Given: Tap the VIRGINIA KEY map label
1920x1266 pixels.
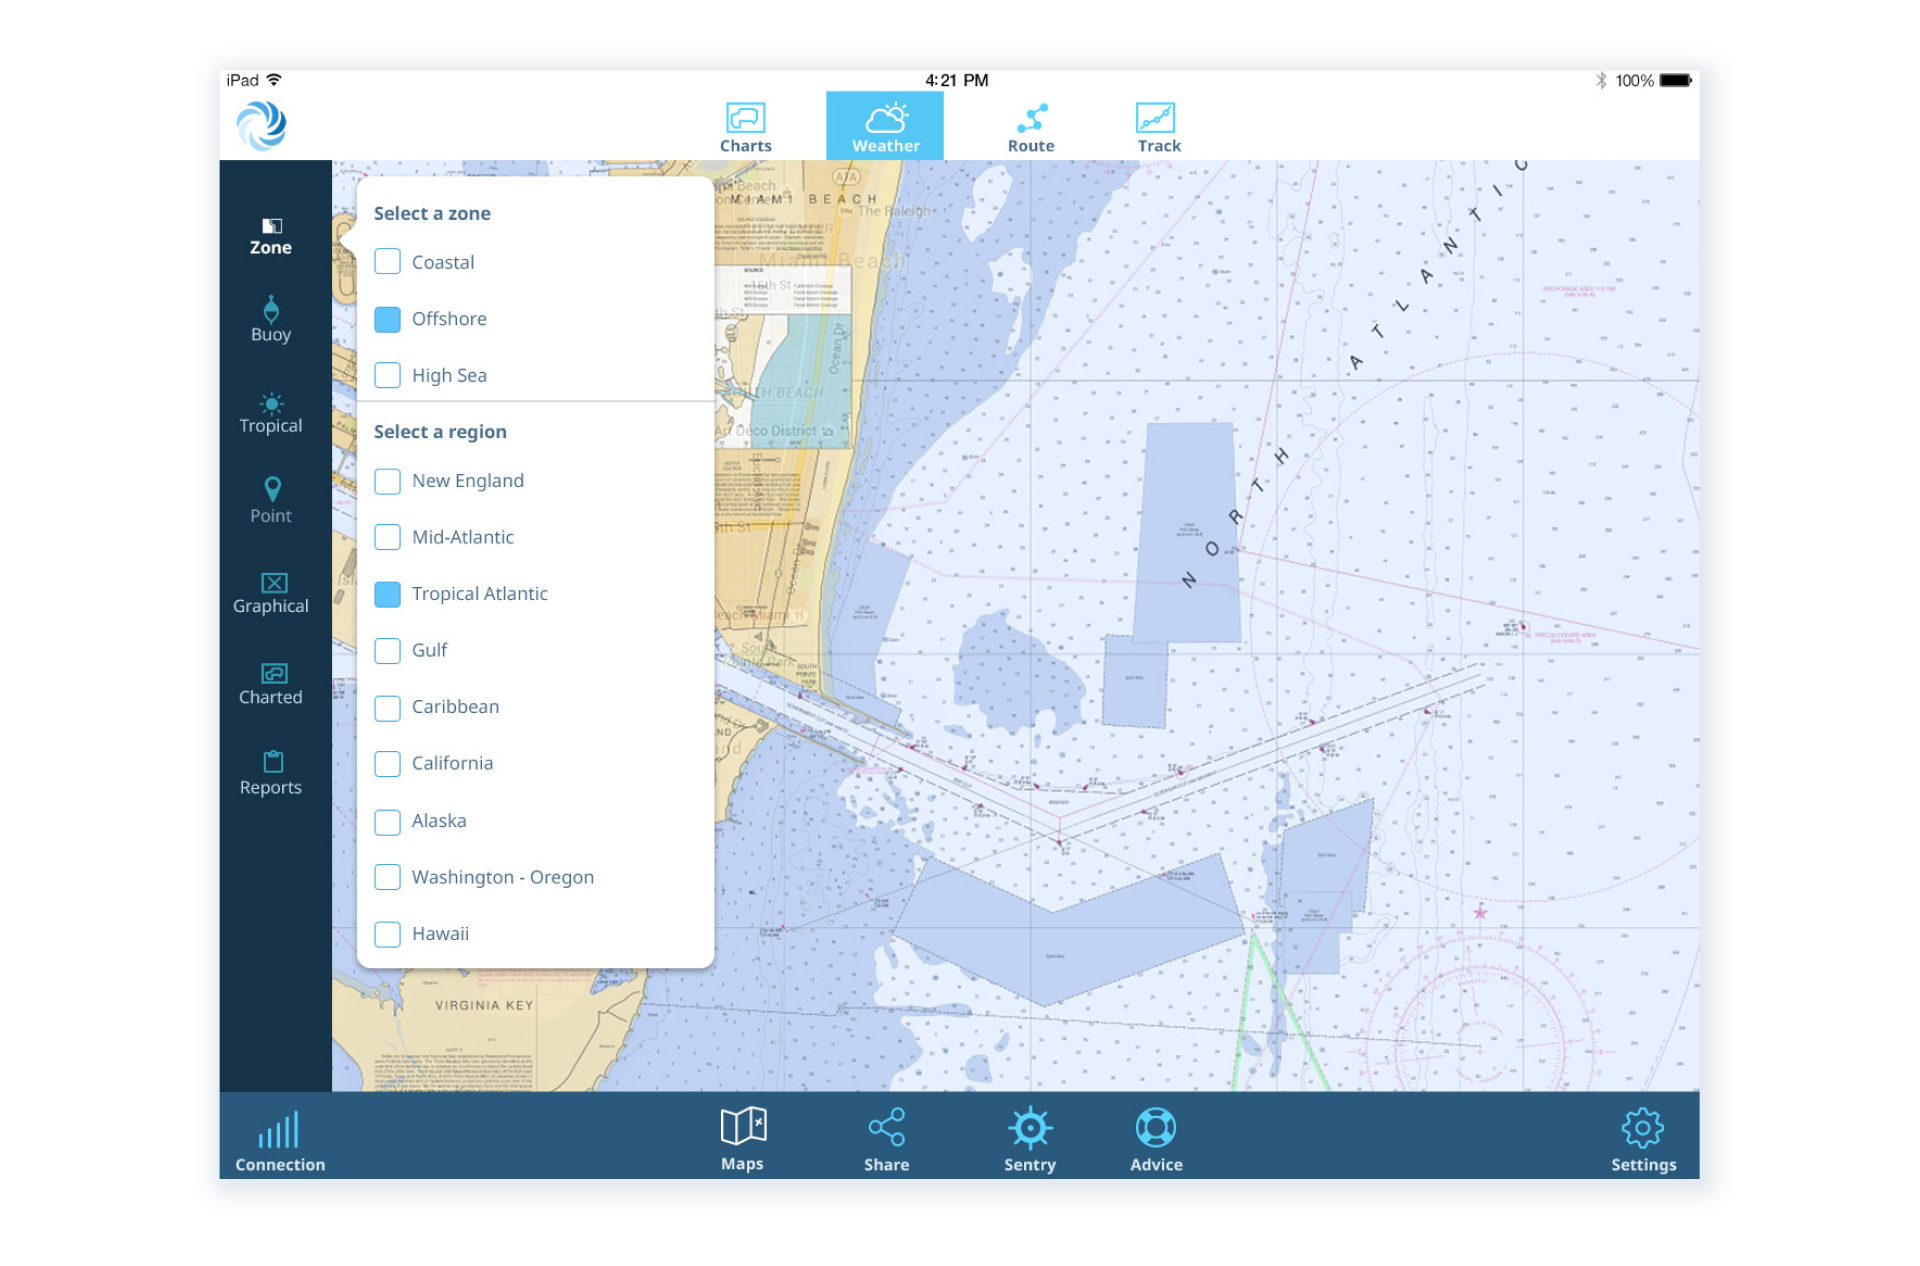Looking at the screenshot, I should [x=484, y=1005].
